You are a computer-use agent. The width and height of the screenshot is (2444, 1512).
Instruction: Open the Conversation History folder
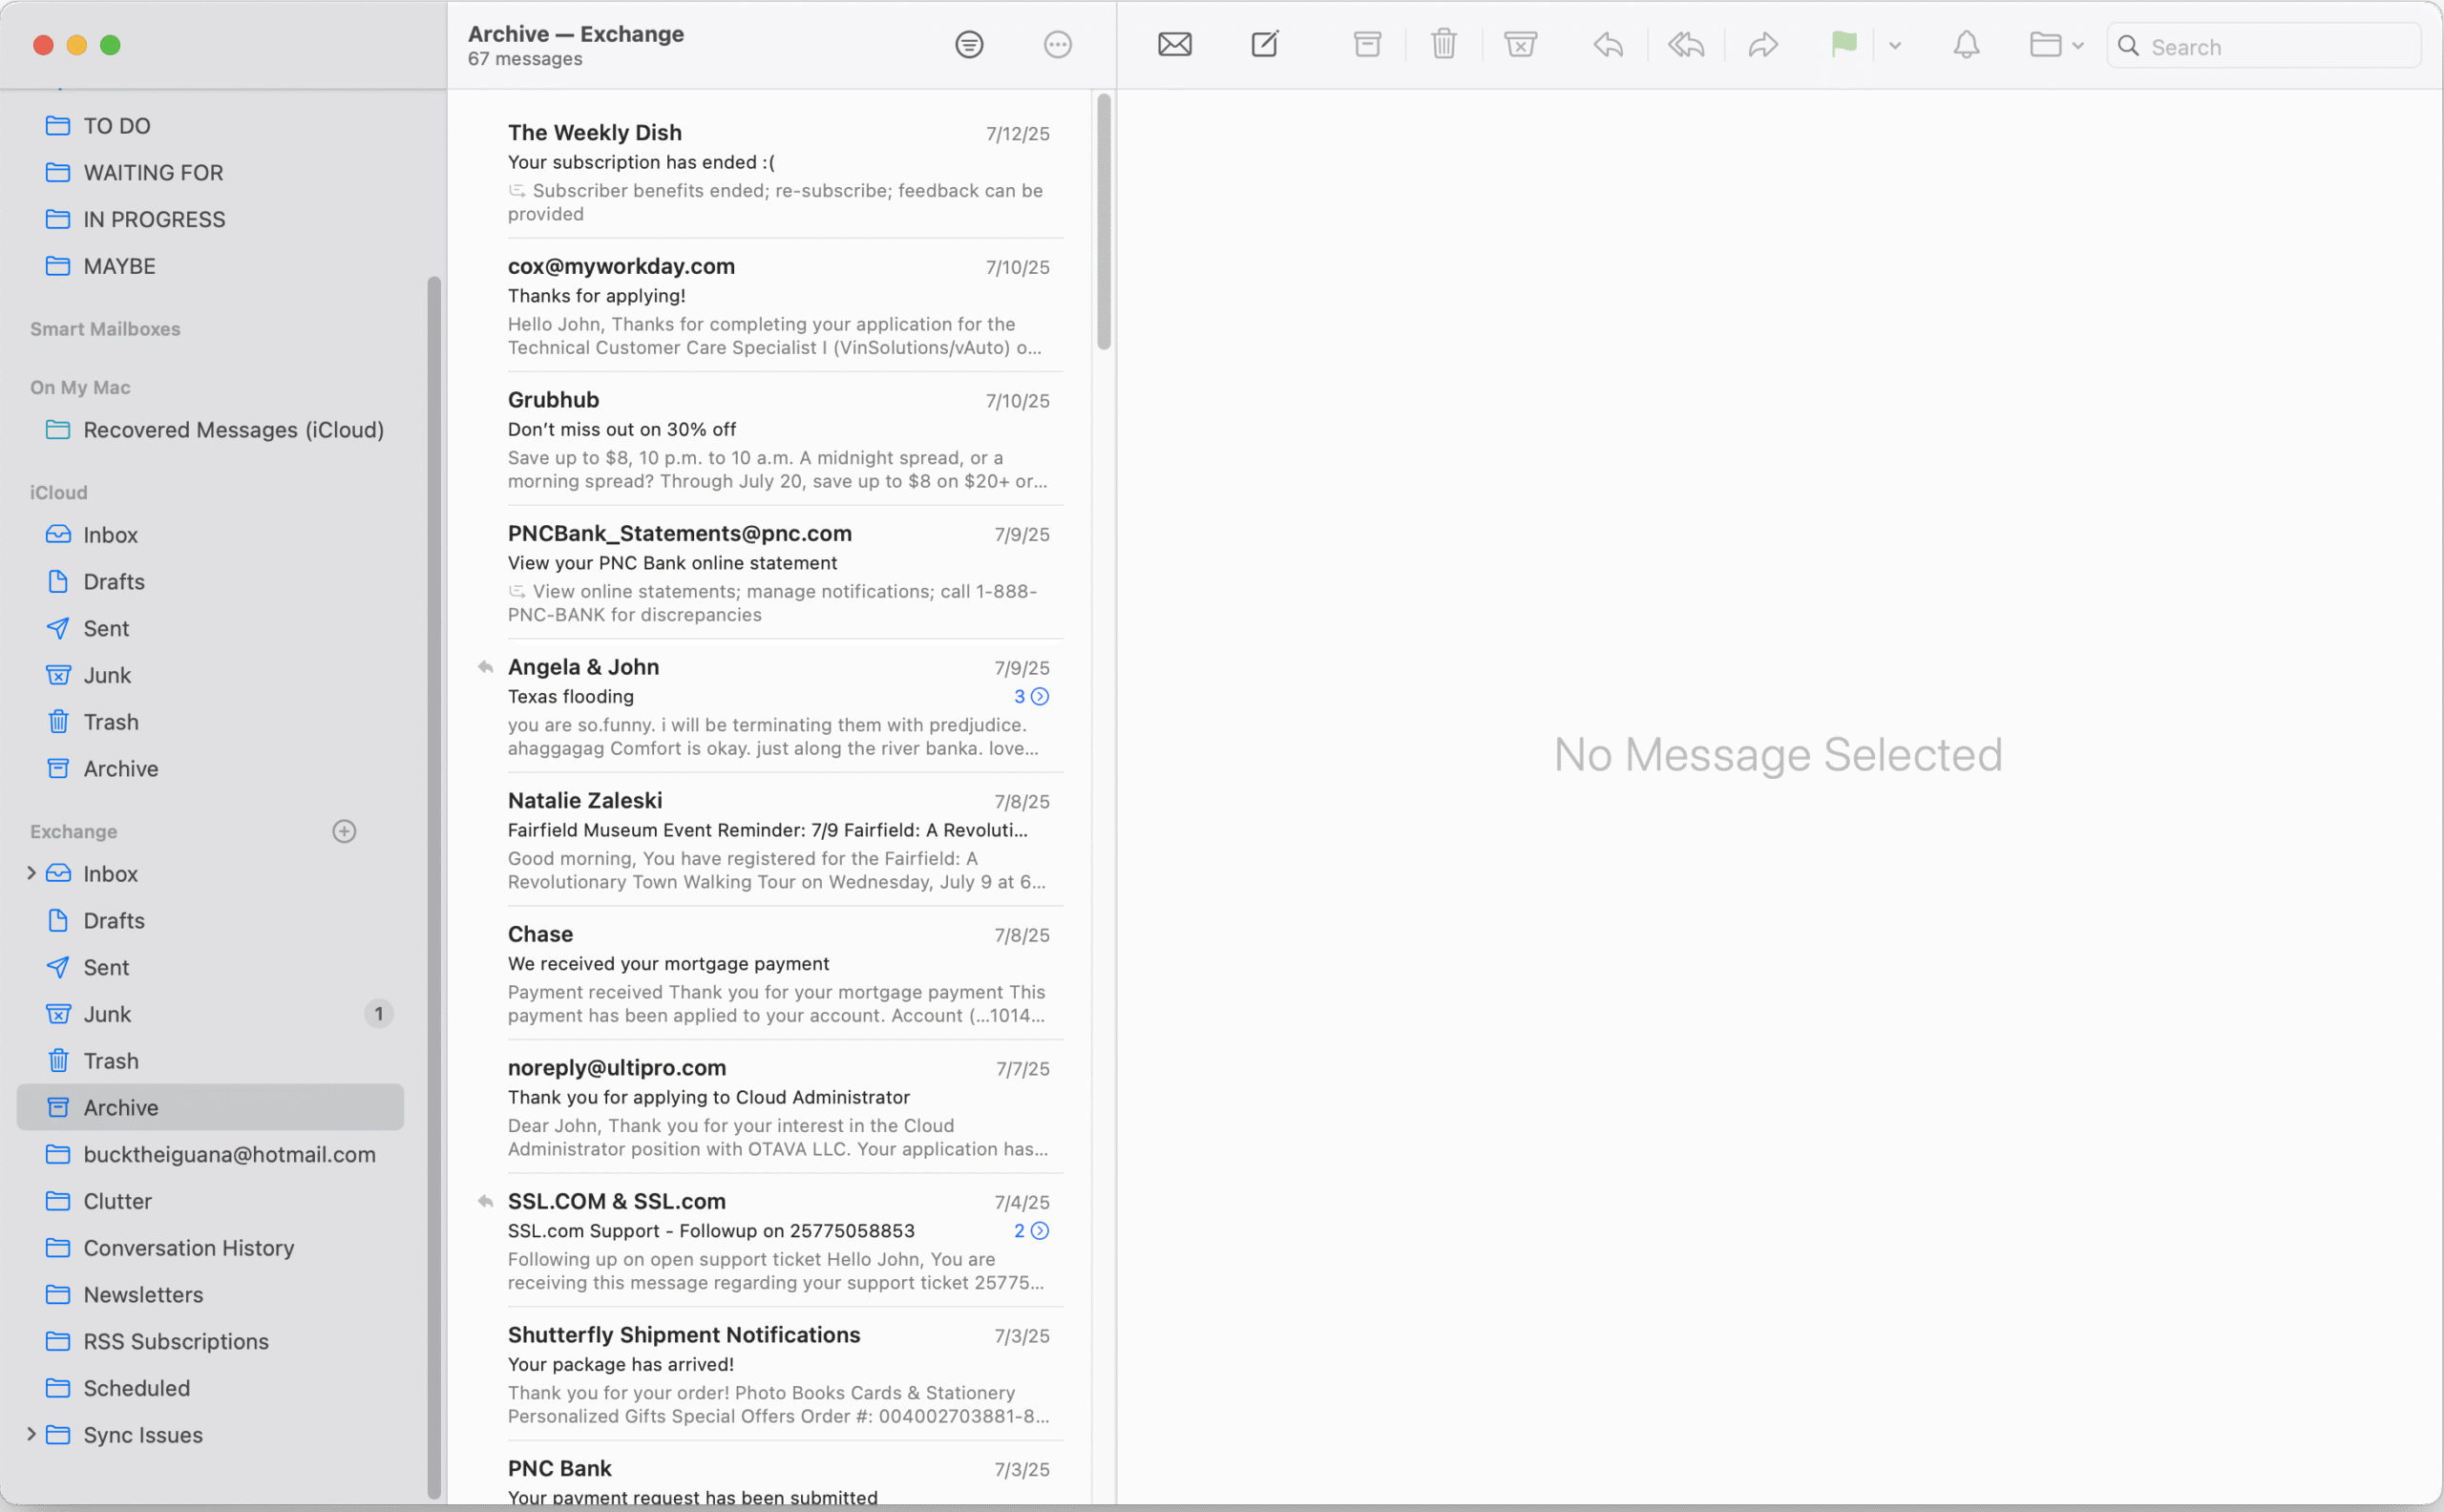pyautogui.click(x=210, y=1248)
